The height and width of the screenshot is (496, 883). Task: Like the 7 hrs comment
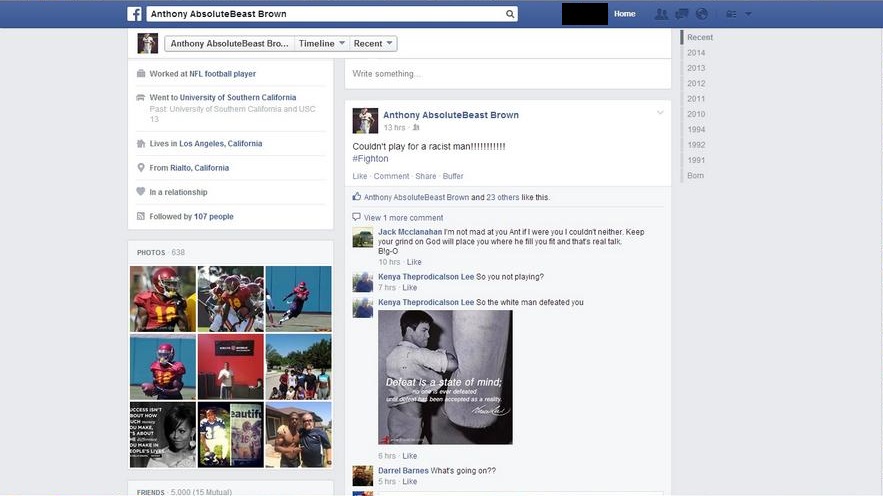click(409, 287)
